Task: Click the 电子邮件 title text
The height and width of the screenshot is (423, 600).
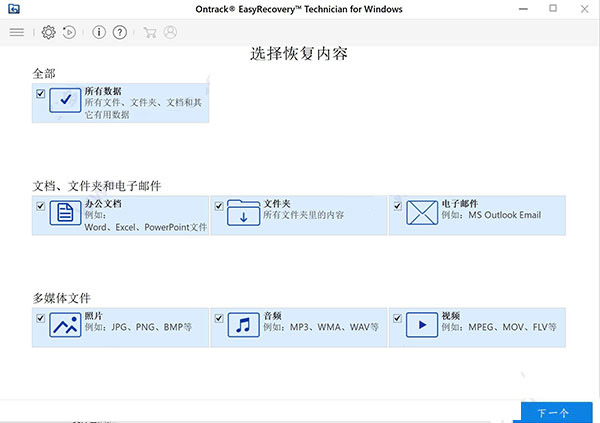Action: (x=460, y=204)
